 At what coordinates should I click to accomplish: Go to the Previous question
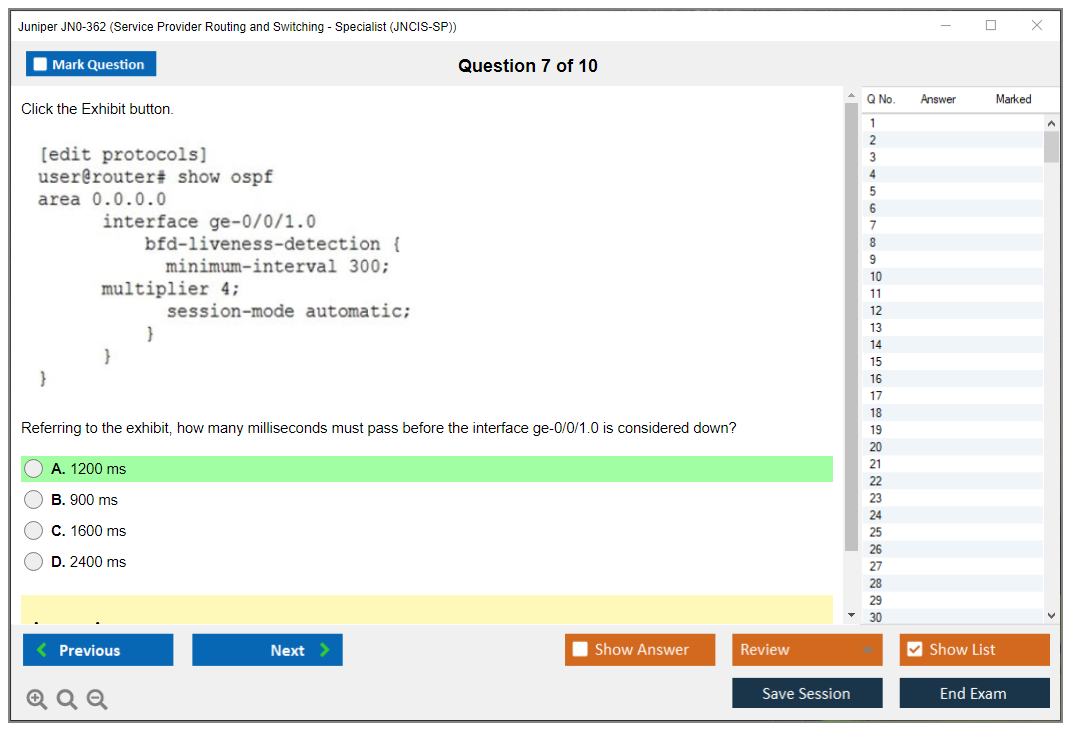[98, 650]
